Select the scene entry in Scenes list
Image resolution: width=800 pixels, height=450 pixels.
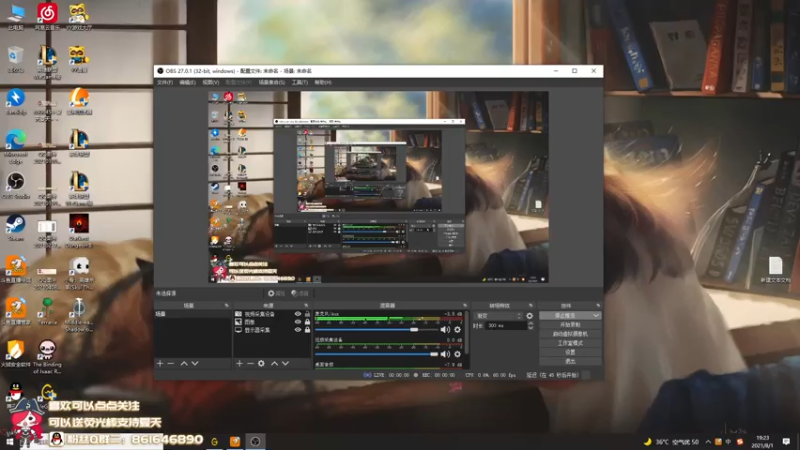pyautogui.click(x=192, y=314)
